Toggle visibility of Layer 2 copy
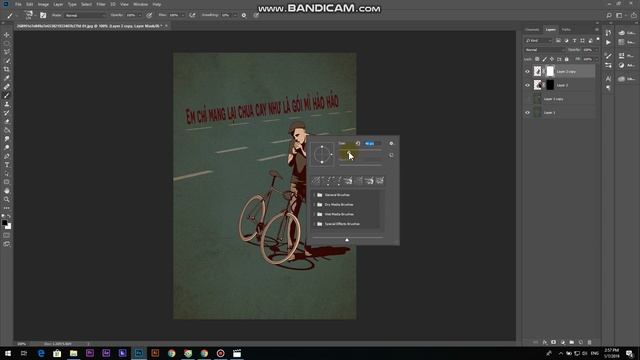 click(527, 71)
